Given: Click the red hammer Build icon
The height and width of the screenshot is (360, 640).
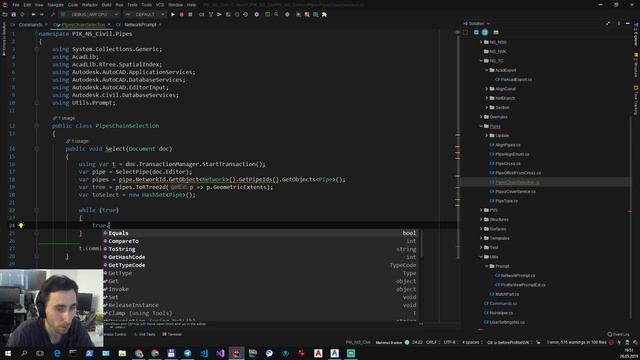Looking at the screenshot, I should tap(53, 14).
